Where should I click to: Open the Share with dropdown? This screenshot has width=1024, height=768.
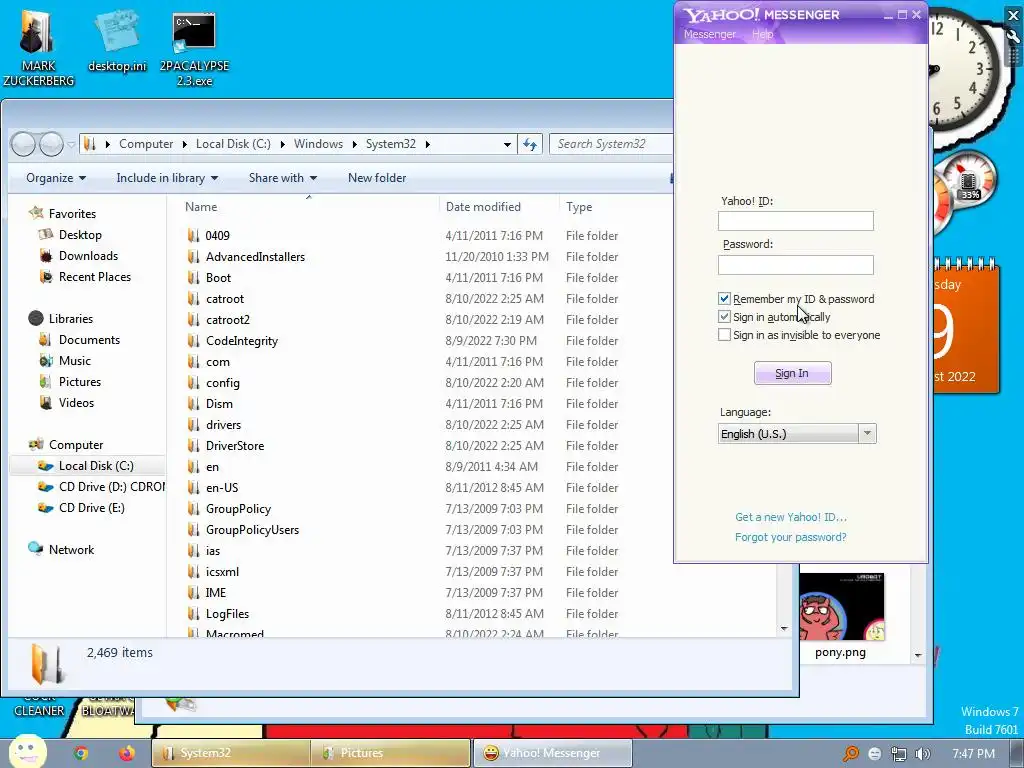point(283,178)
